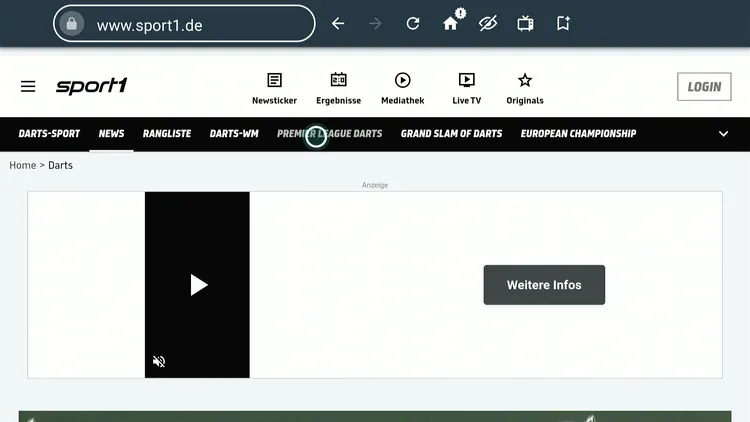Screen dimensions: 750x422
Task: Open the browser home icon
Action: point(451,22)
